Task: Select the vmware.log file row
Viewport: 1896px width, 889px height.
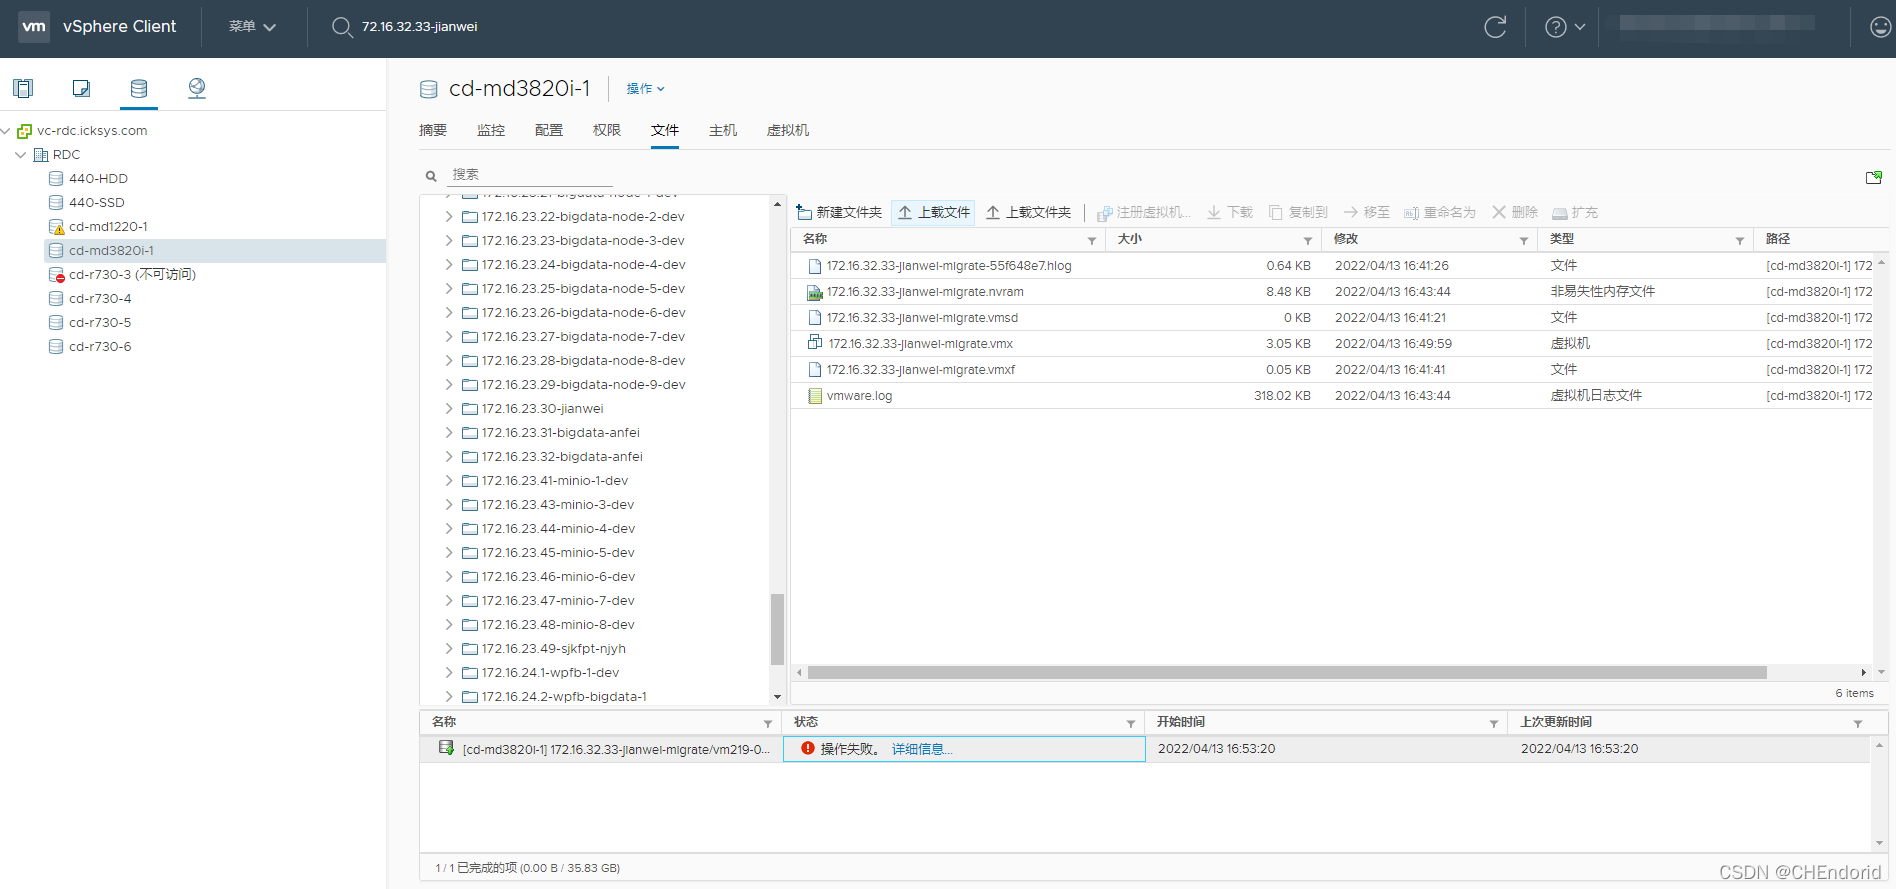Action: (x=1331, y=396)
